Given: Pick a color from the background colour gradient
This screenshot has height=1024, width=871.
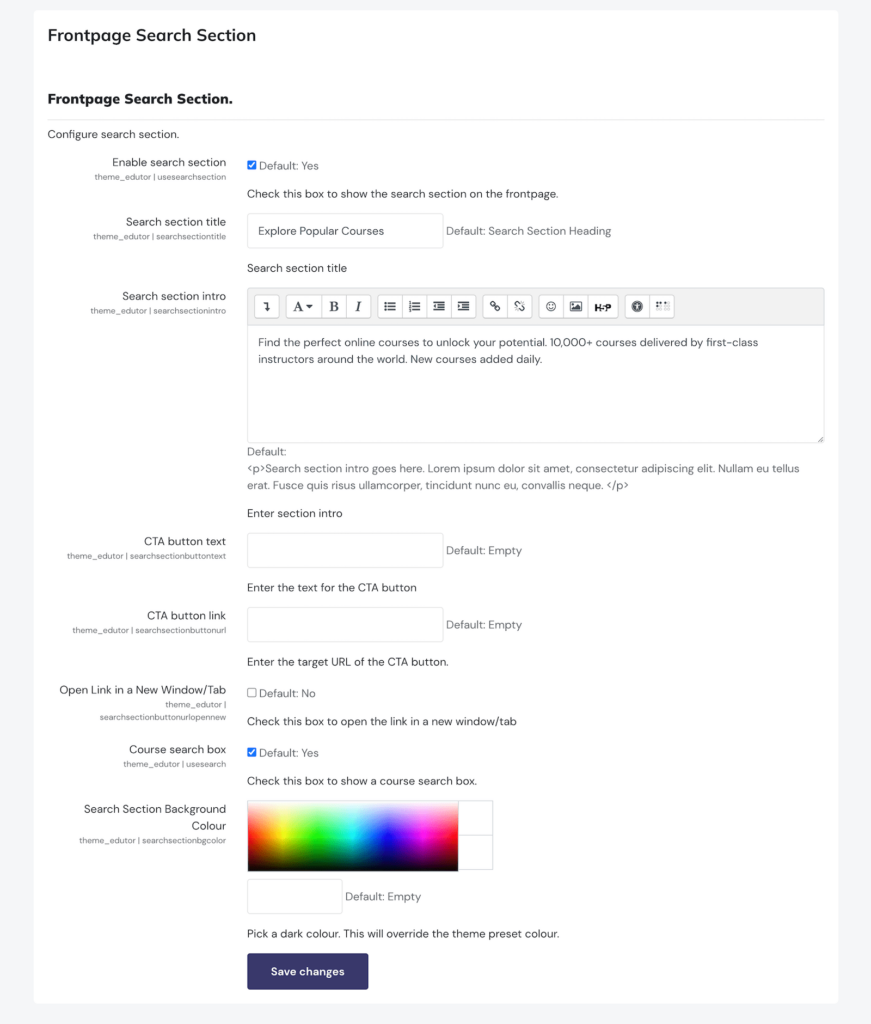Looking at the screenshot, I should [350, 835].
